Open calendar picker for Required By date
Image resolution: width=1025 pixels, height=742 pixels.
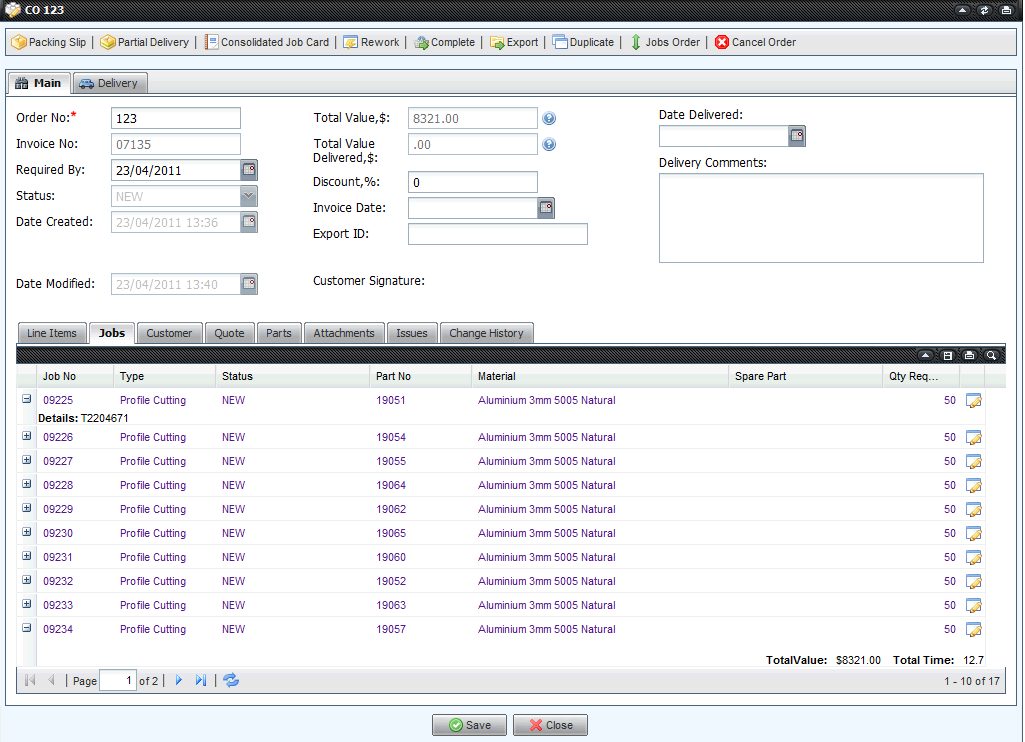coord(249,170)
